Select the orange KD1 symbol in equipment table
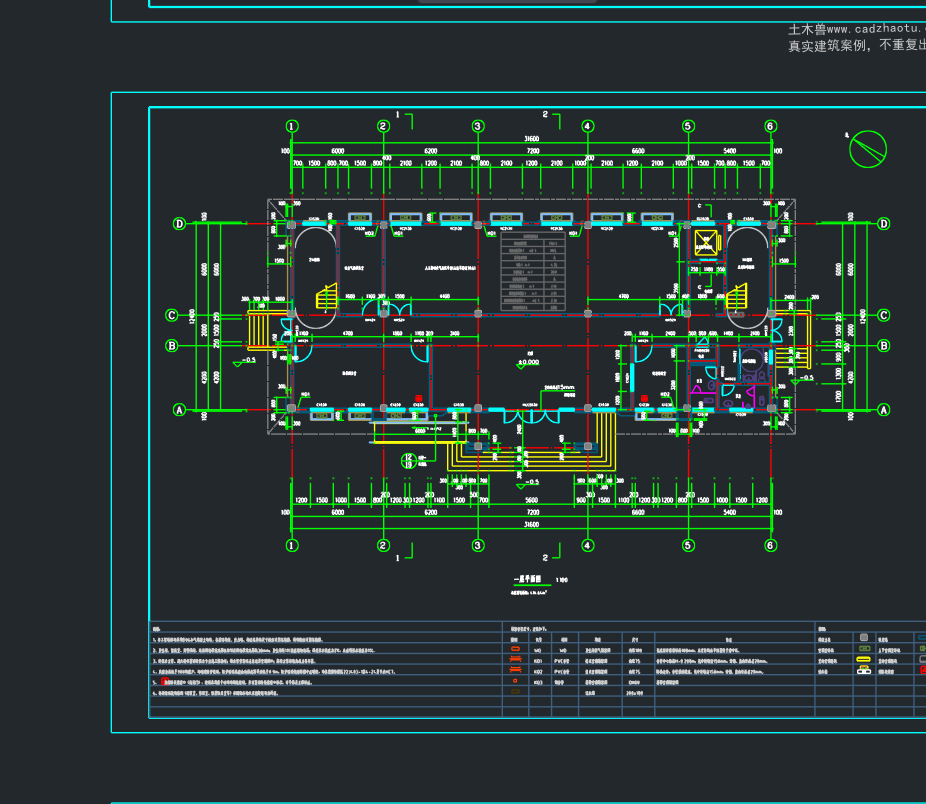The height and width of the screenshot is (804, 926). tap(515, 659)
